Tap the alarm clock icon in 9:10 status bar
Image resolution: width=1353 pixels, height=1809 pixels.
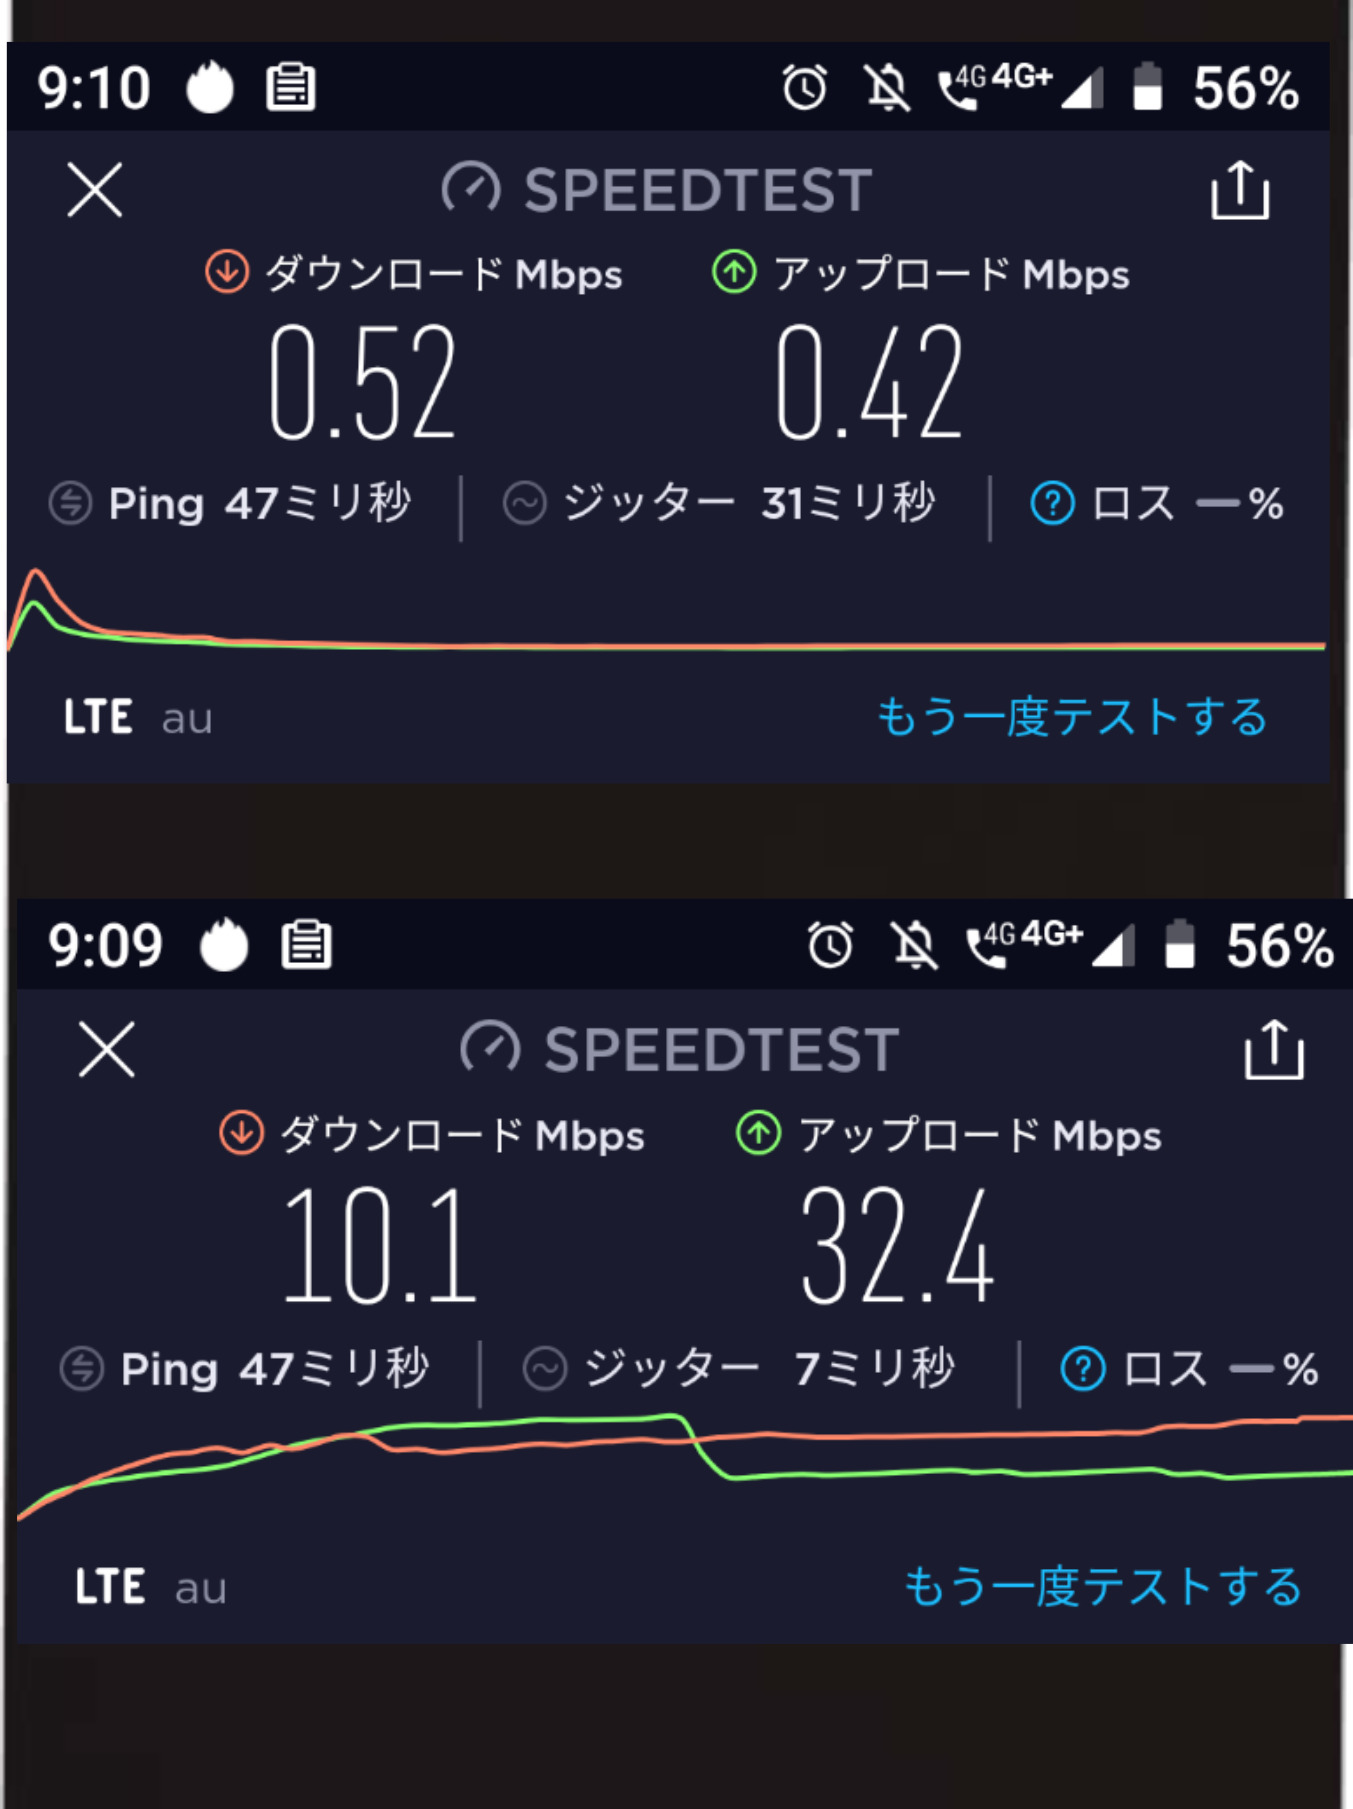point(804,88)
